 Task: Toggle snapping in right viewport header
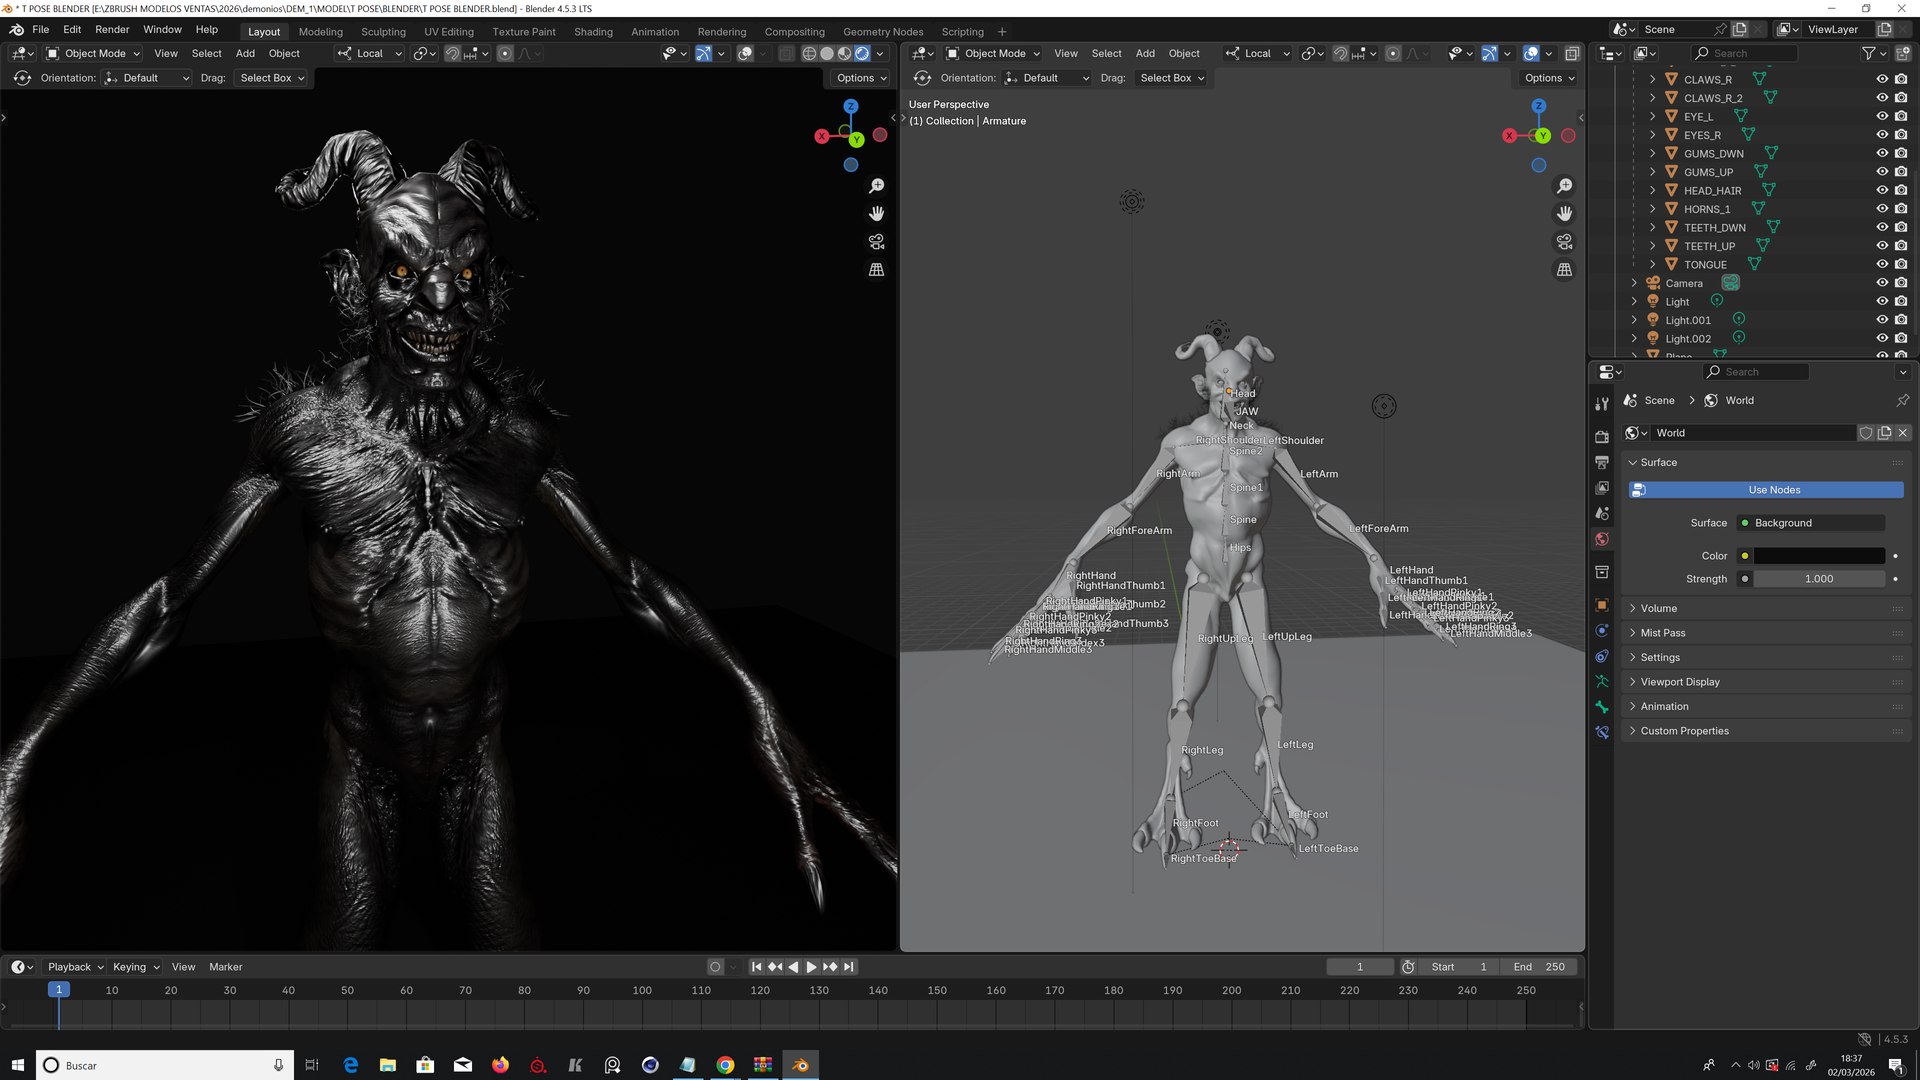click(x=1340, y=54)
